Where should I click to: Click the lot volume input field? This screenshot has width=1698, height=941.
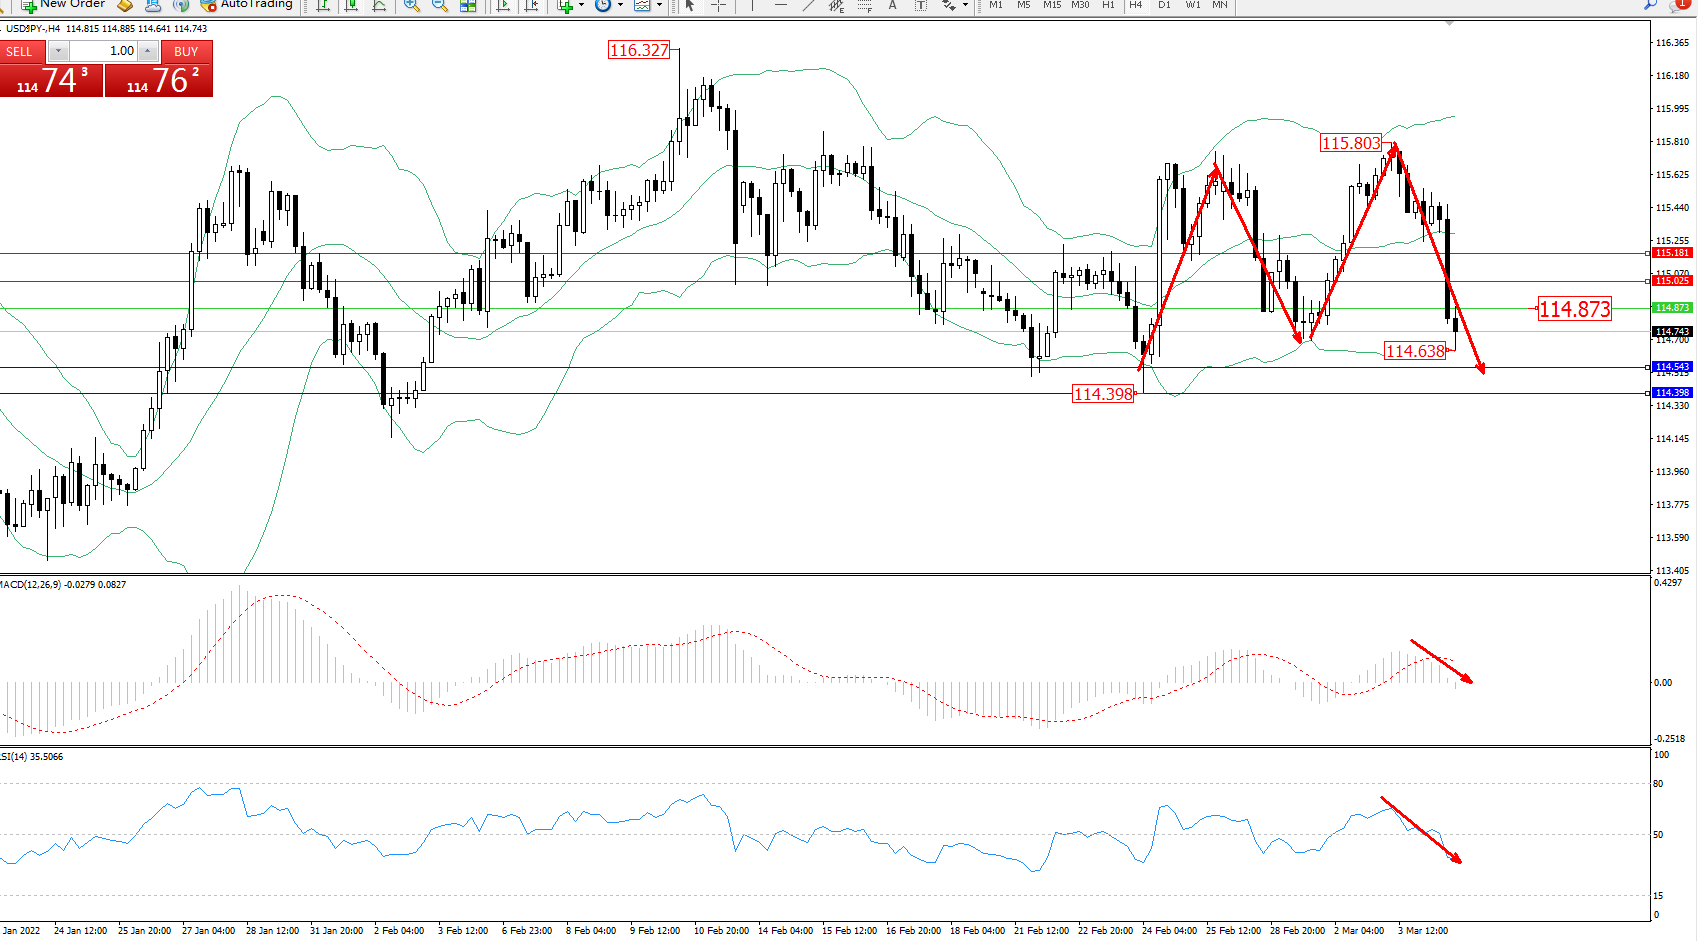click(103, 51)
